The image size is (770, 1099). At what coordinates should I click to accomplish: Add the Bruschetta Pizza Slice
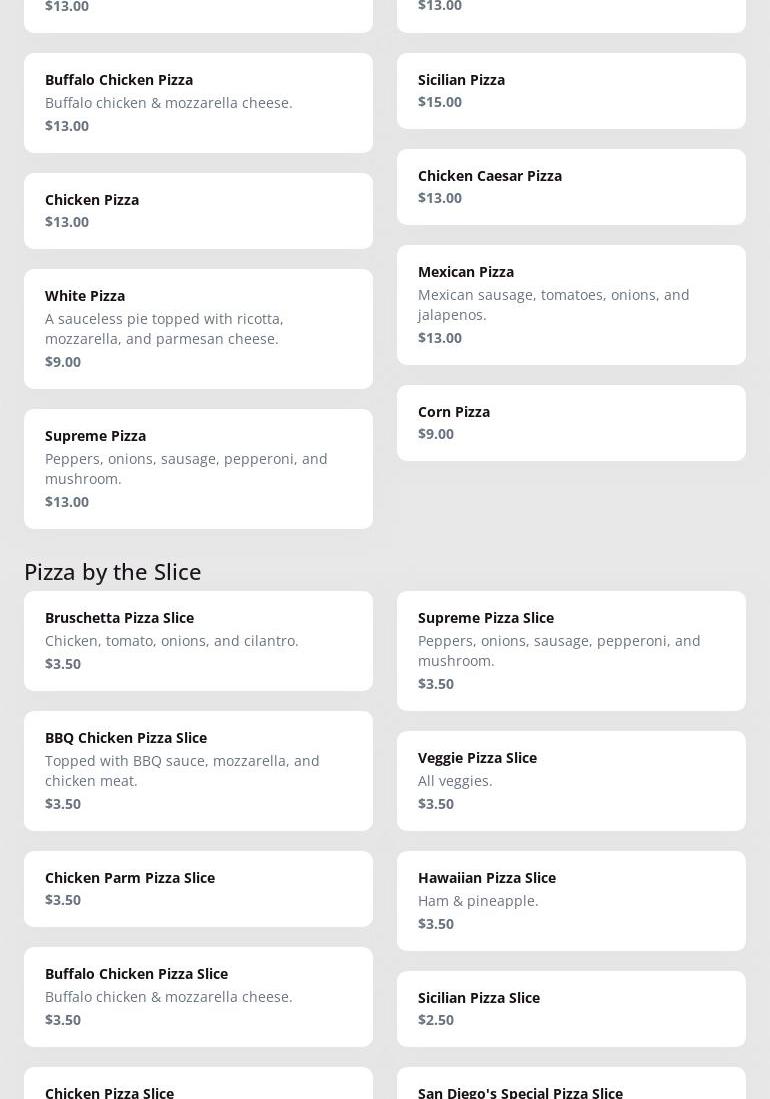click(198, 641)
